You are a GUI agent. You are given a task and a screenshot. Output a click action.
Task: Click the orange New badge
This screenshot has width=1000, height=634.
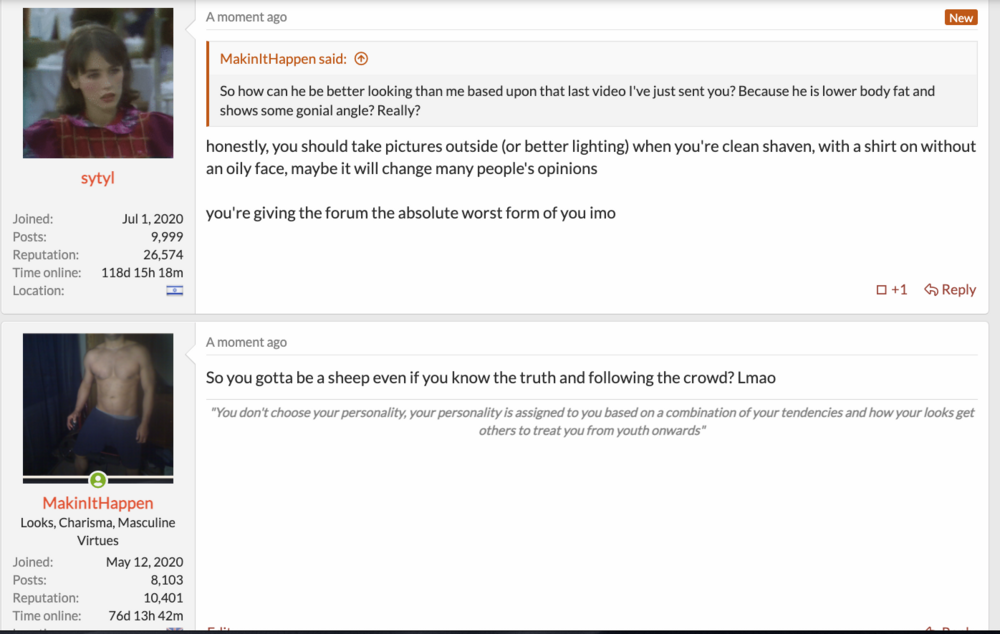point(961,17)
